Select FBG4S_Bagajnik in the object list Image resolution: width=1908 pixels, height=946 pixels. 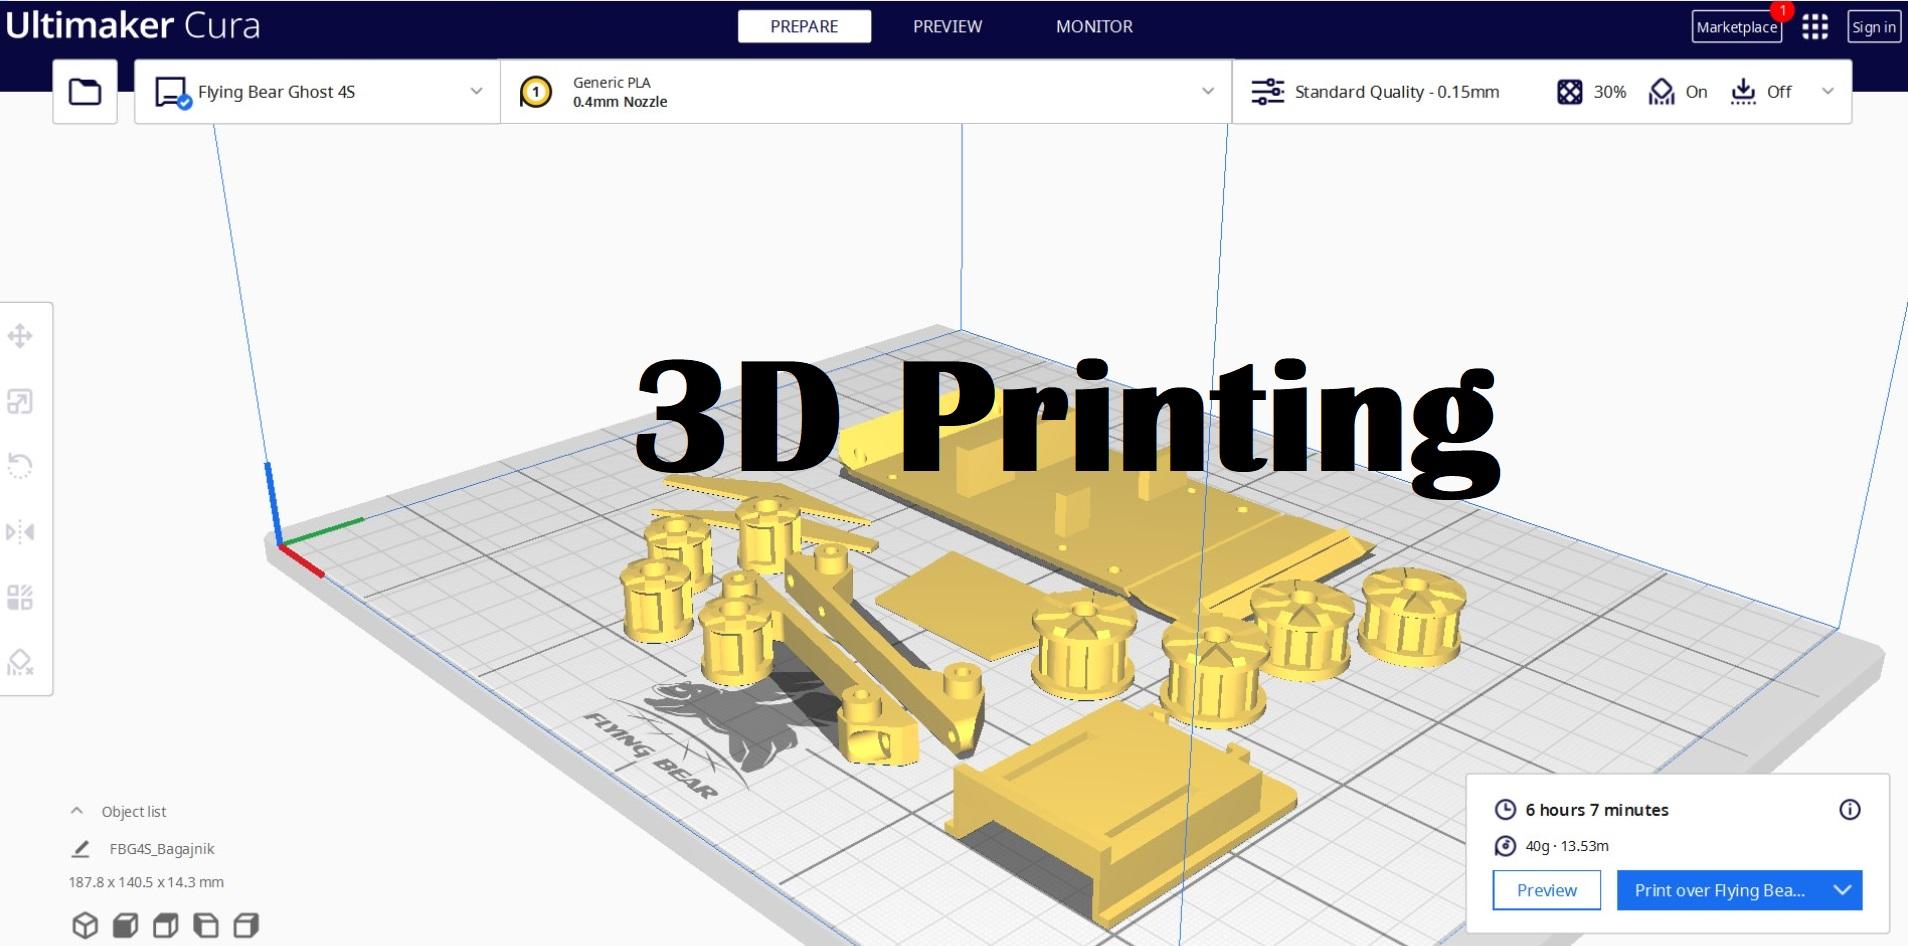162,849
